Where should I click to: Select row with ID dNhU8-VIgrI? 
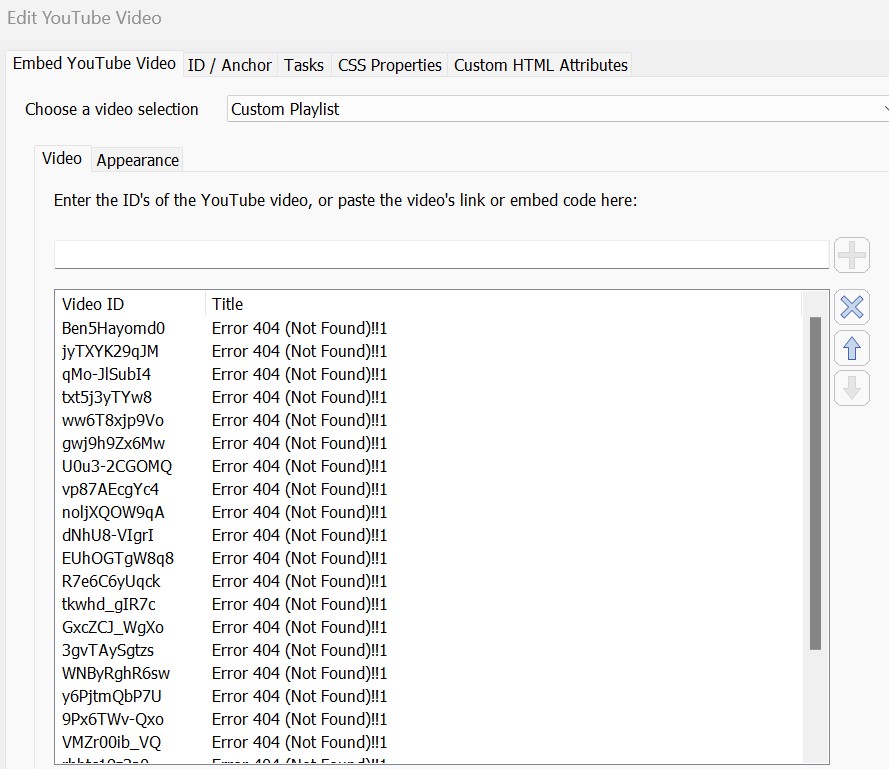pos(429,535)
